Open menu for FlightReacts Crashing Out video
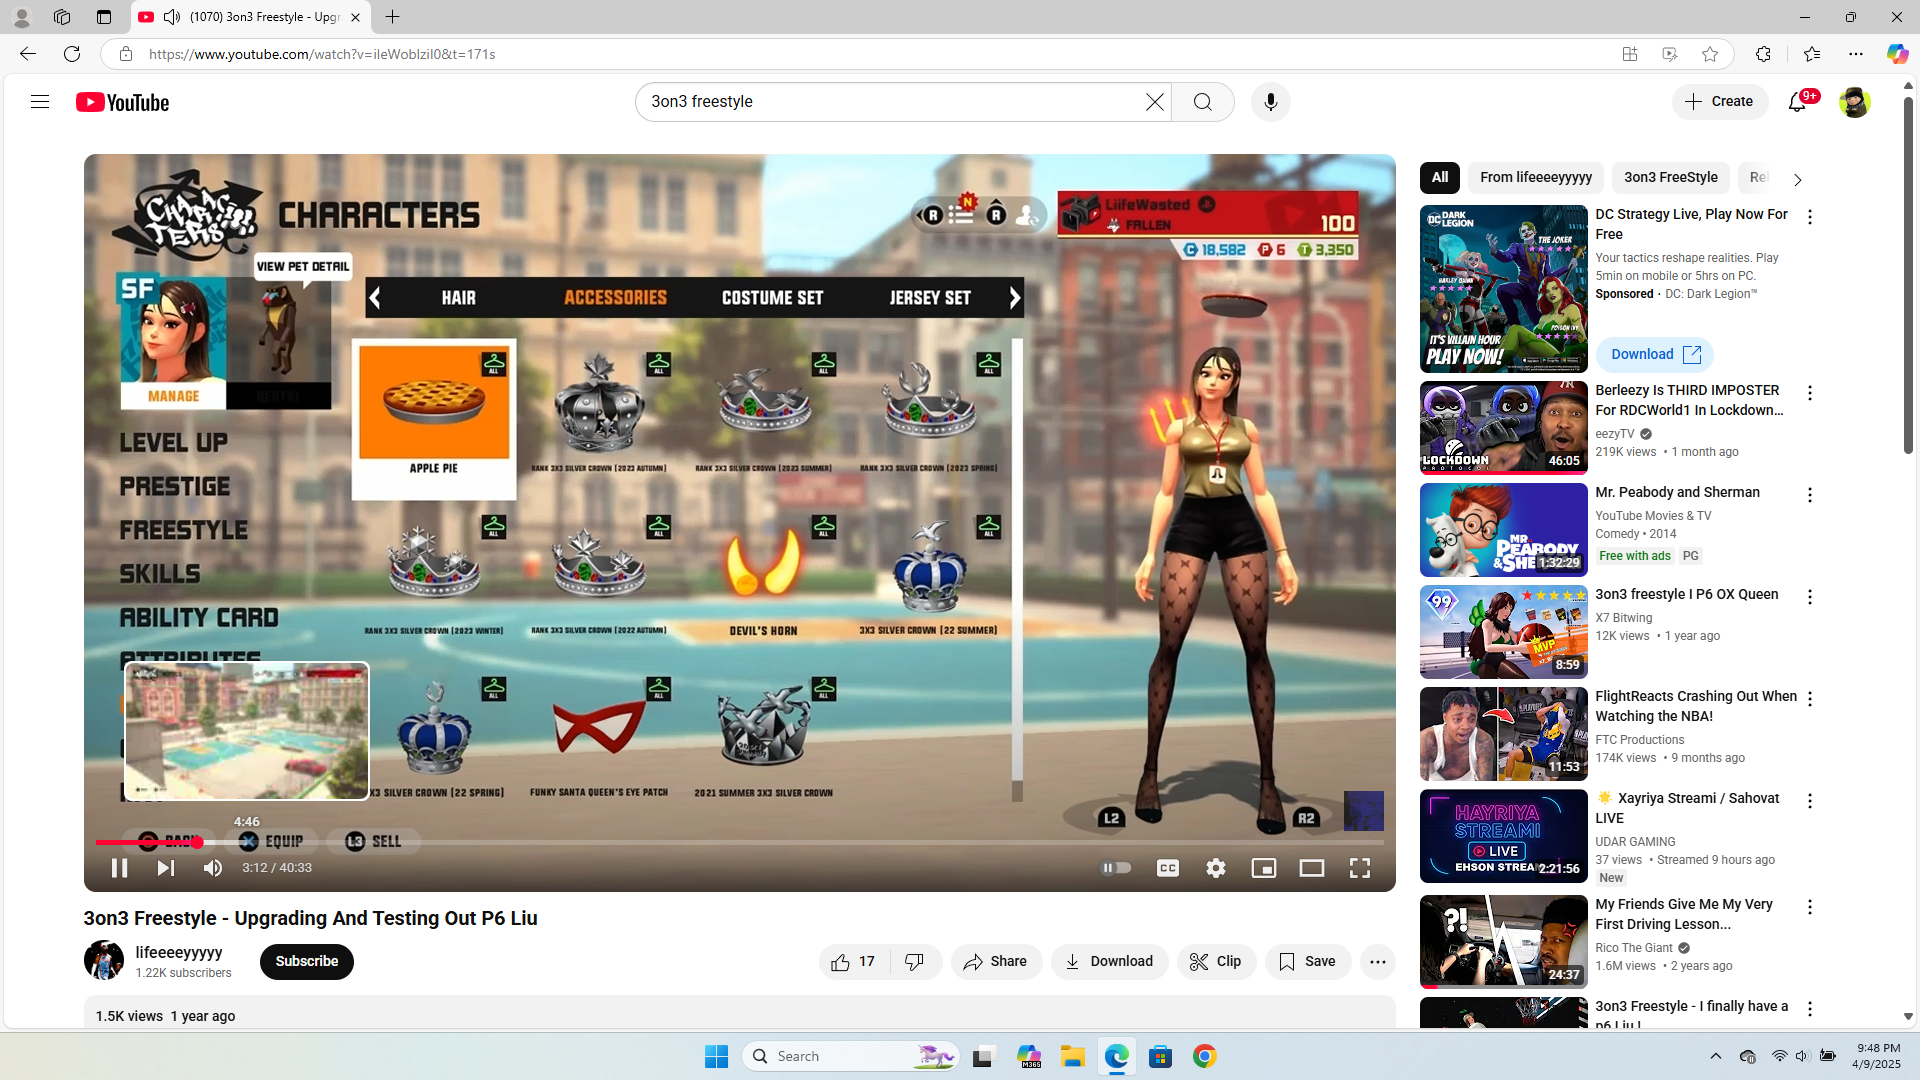Viewport: 1920px width, 1080px height. click(x=1809, y=699)
